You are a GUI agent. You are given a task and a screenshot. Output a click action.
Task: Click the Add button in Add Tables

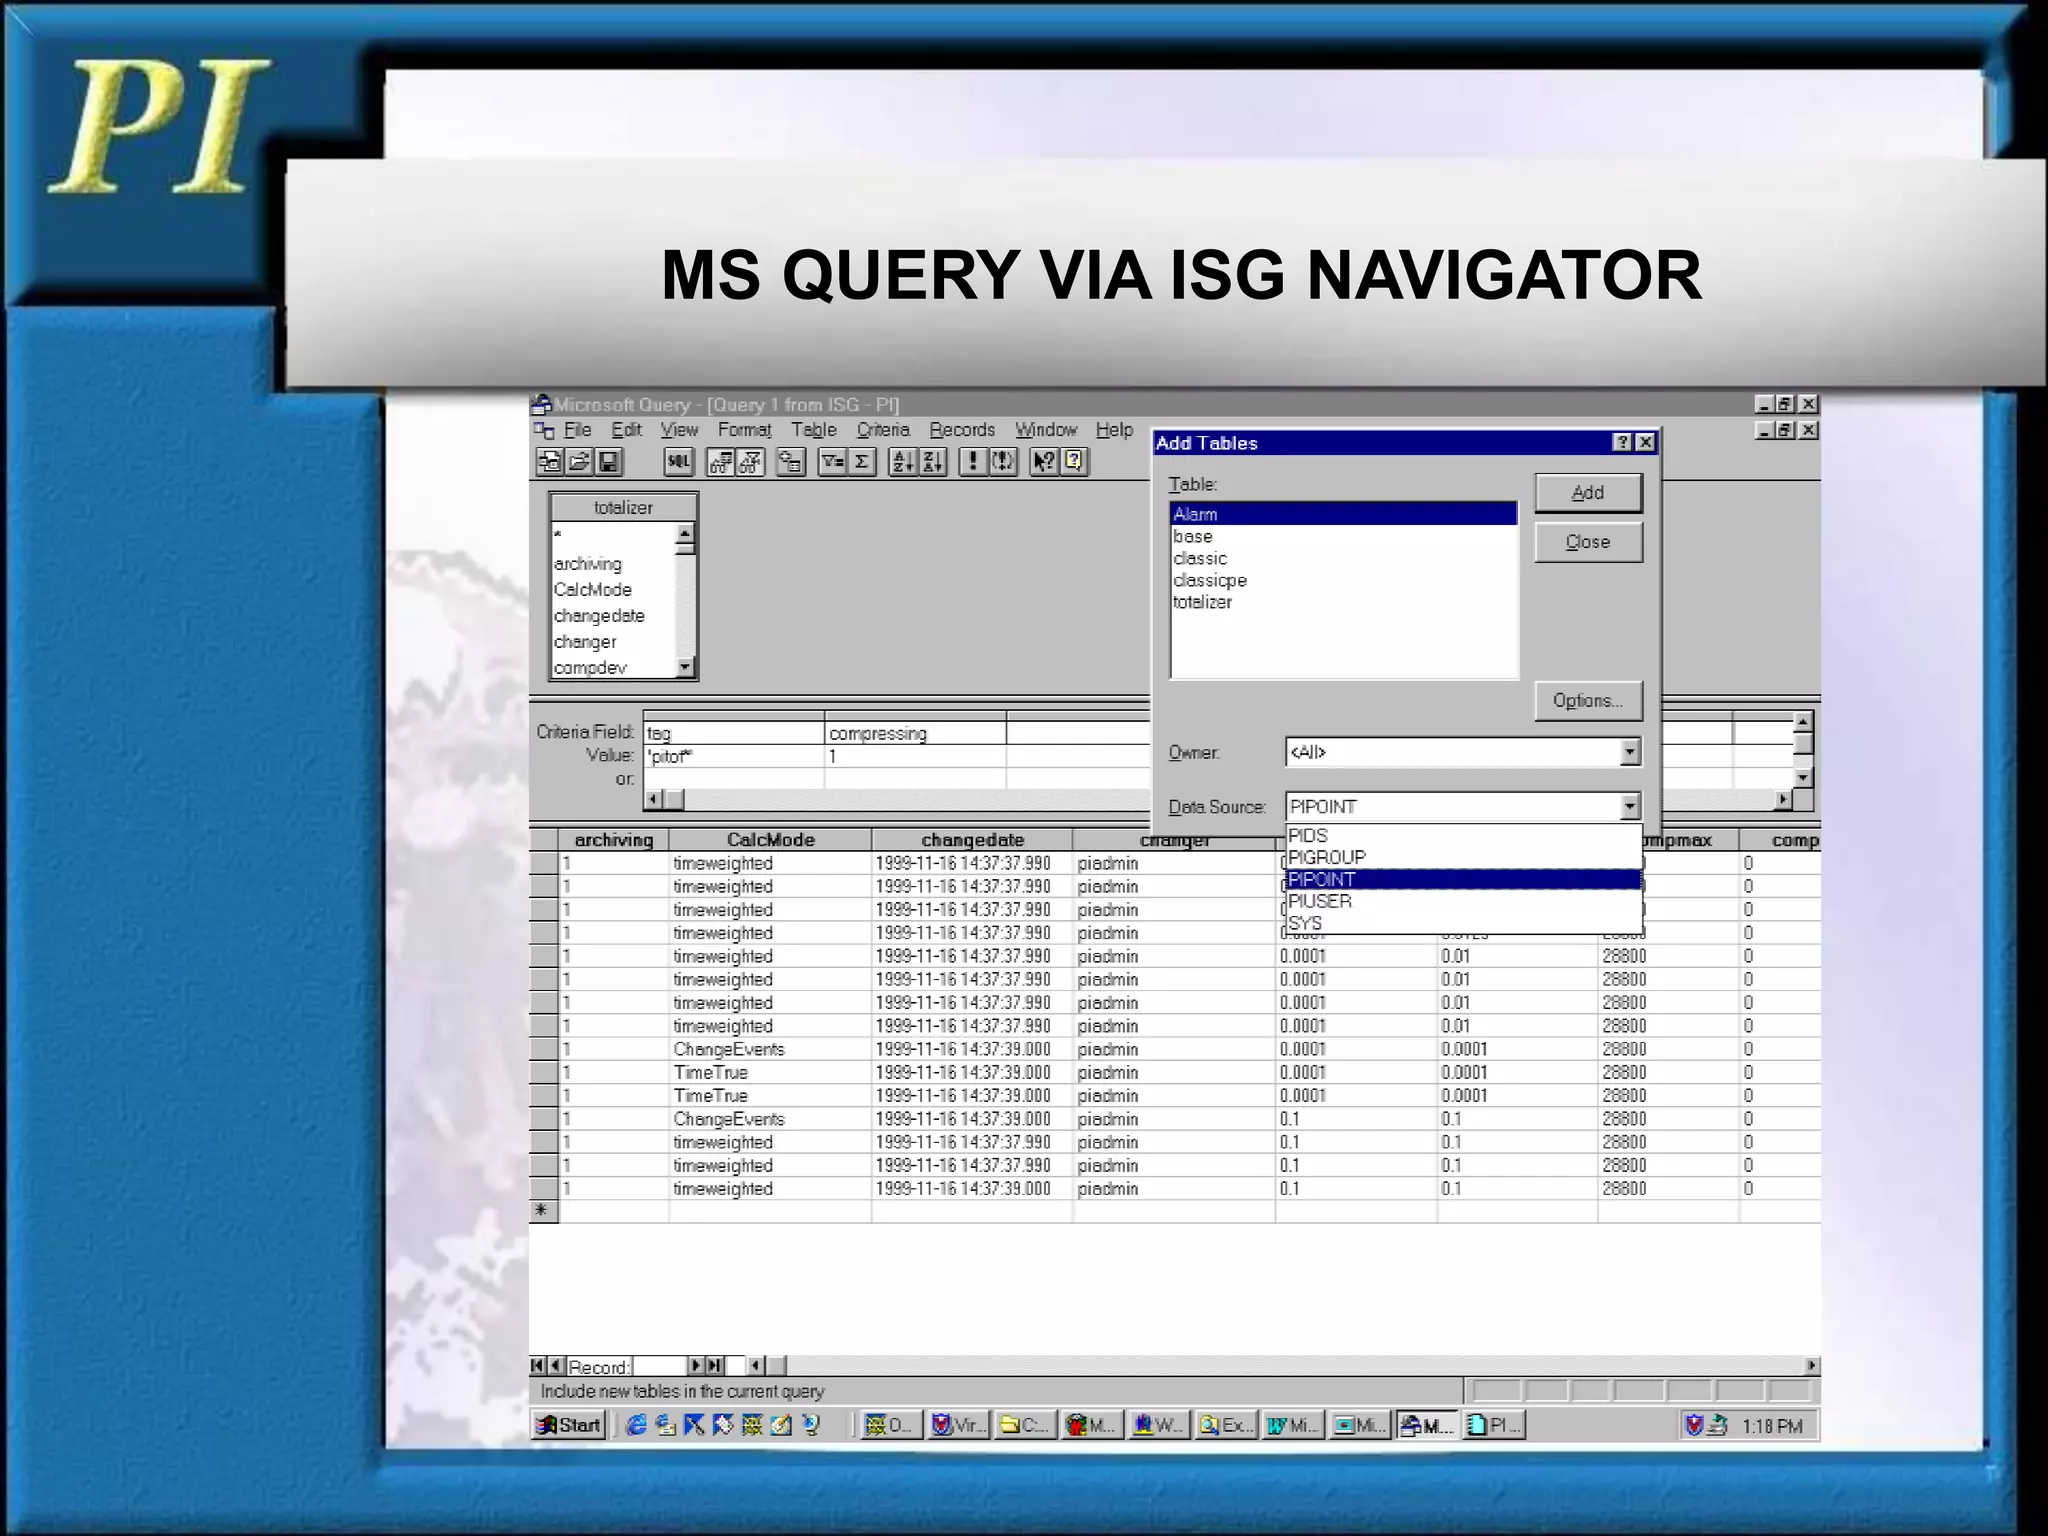click(1588, 493)
